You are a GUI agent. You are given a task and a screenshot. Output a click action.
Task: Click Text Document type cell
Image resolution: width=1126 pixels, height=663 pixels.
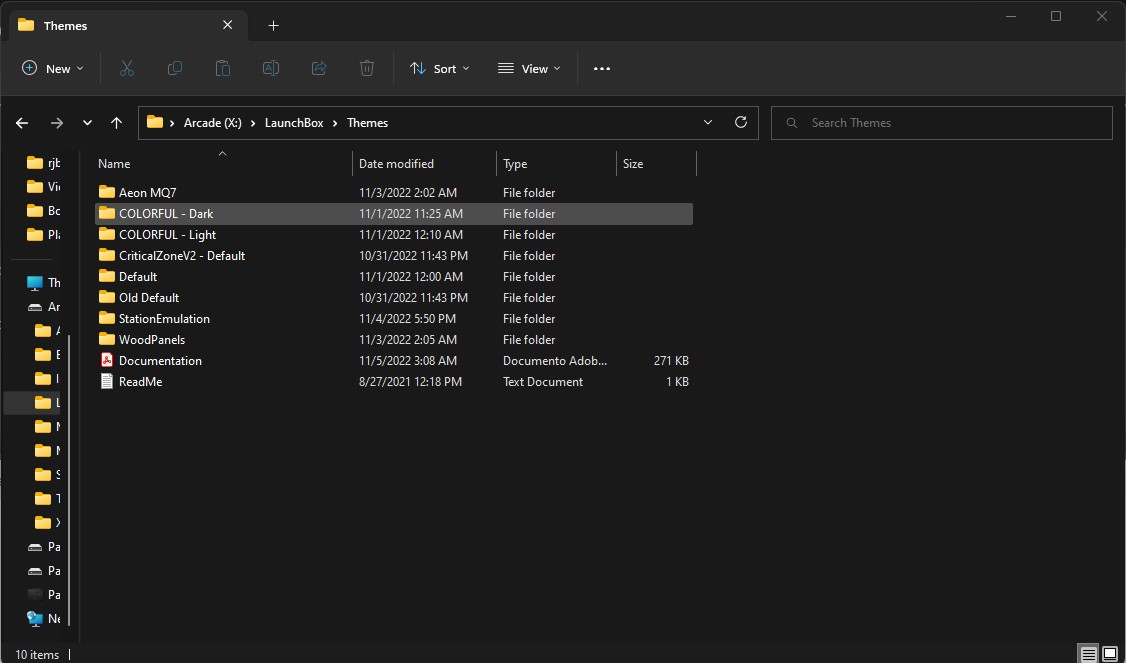(543, 381)
